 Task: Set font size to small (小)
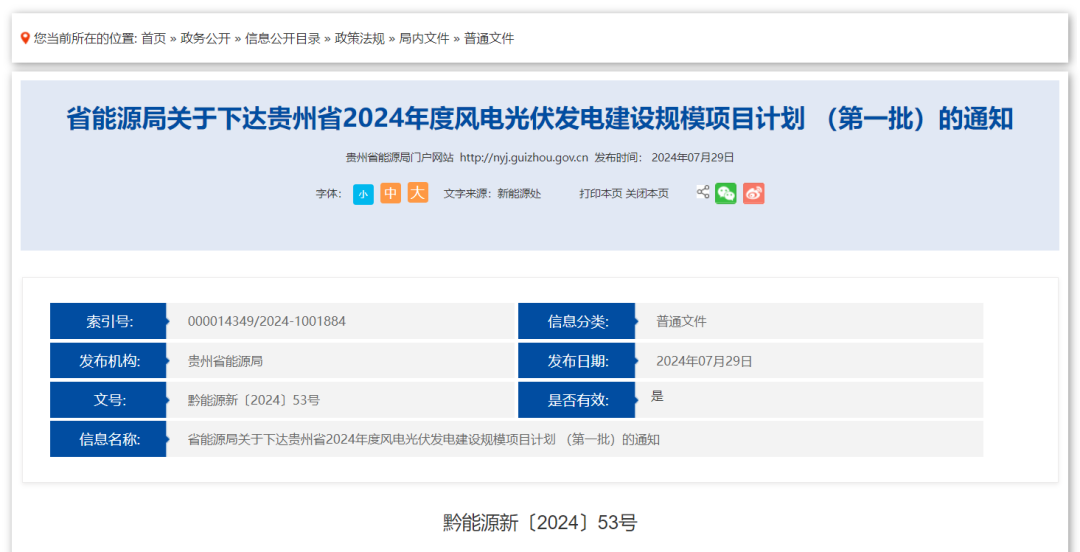[363, 194]
